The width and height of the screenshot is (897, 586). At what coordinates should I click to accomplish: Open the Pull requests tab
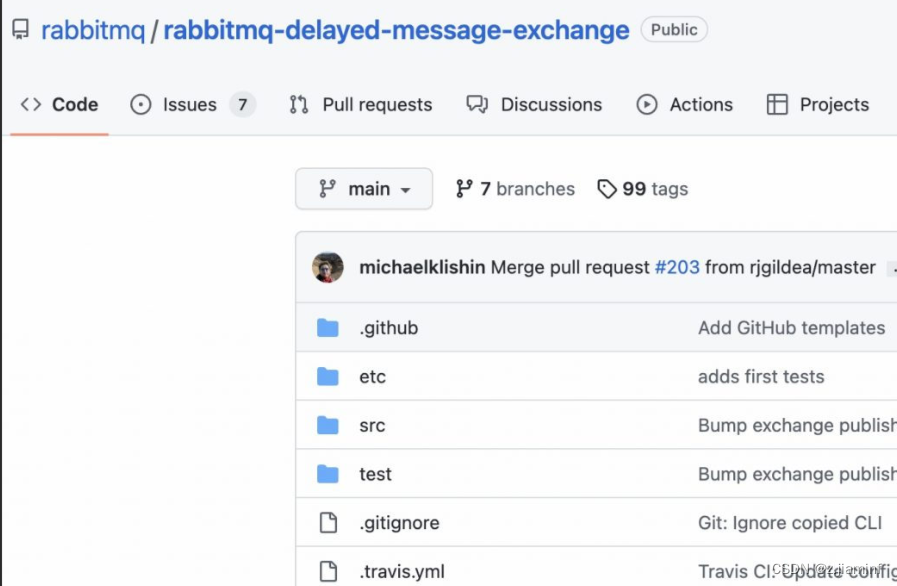[361, 105]
